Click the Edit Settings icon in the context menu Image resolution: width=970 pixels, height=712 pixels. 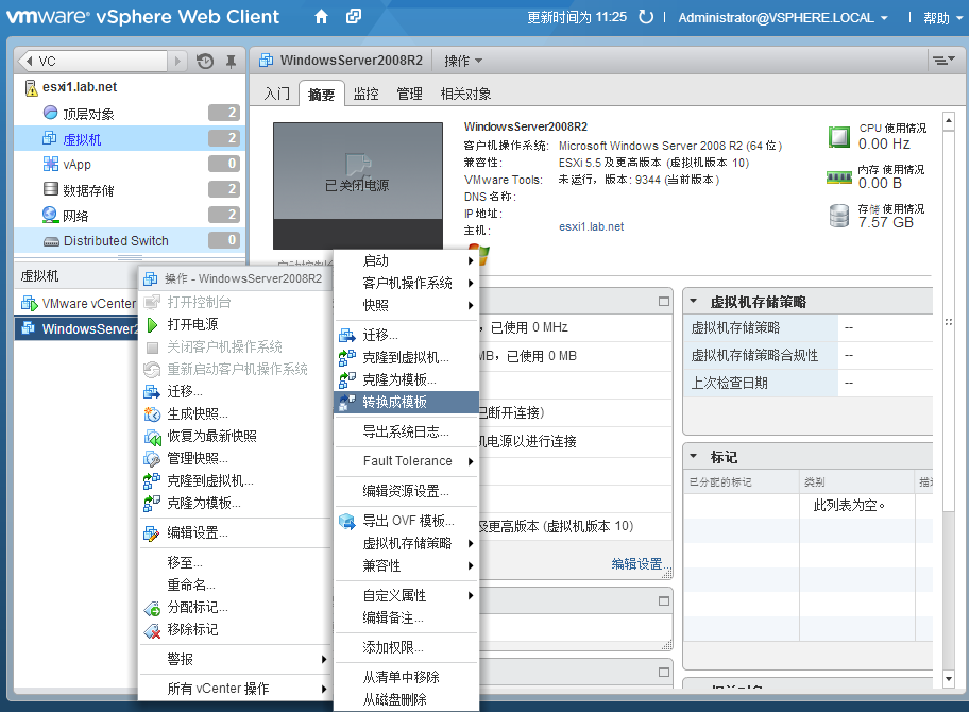[x=151, y=533]
